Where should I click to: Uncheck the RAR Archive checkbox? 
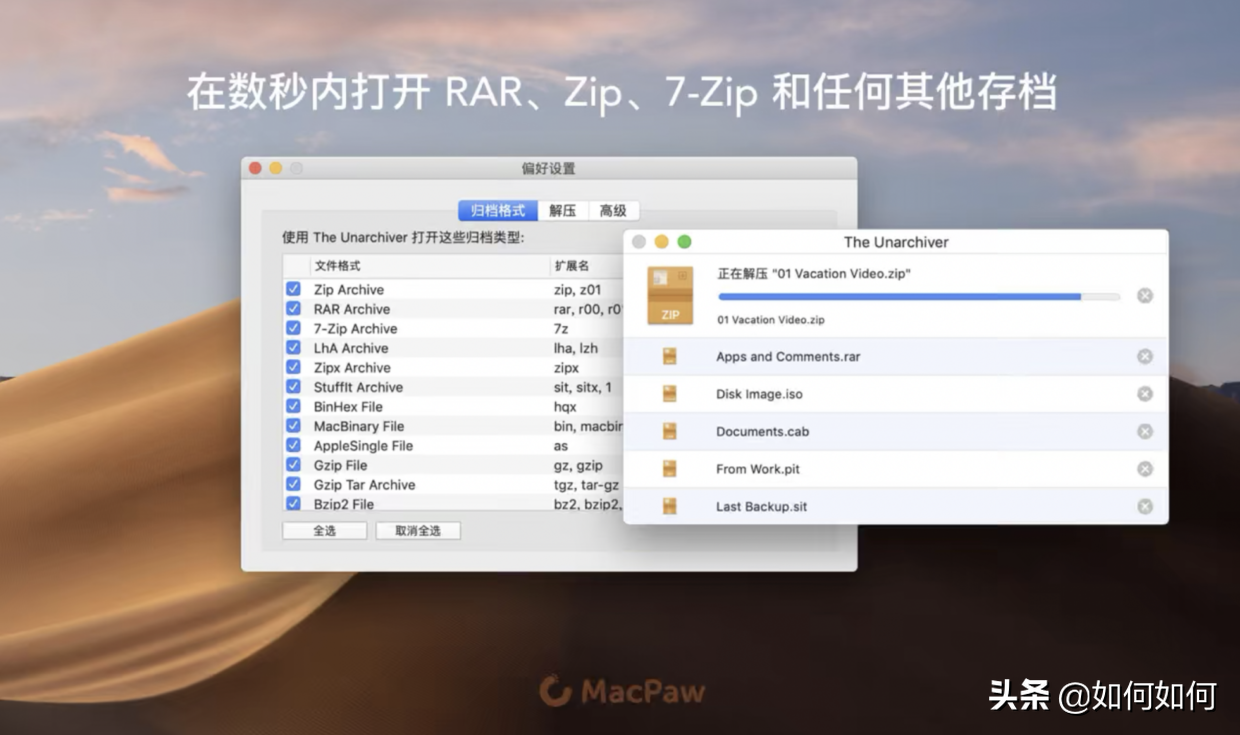tap(293, 309)
